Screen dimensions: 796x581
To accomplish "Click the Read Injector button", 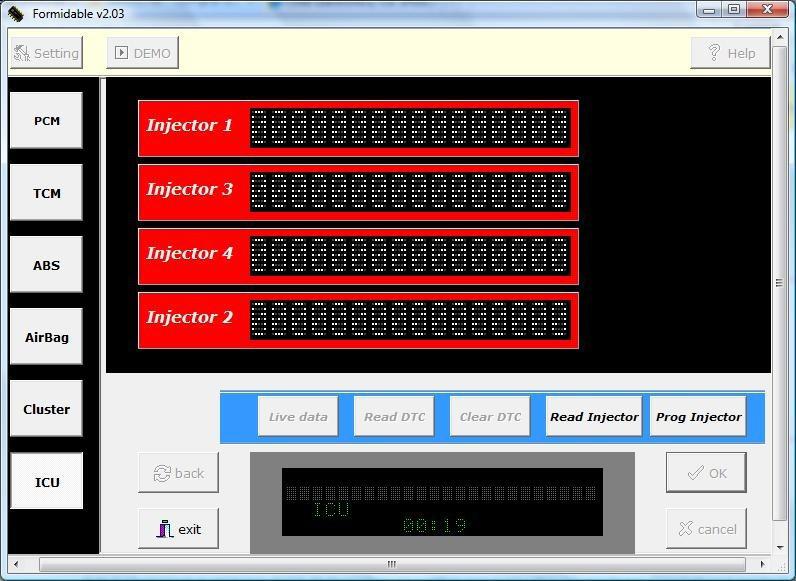I will tap(594, 417).
